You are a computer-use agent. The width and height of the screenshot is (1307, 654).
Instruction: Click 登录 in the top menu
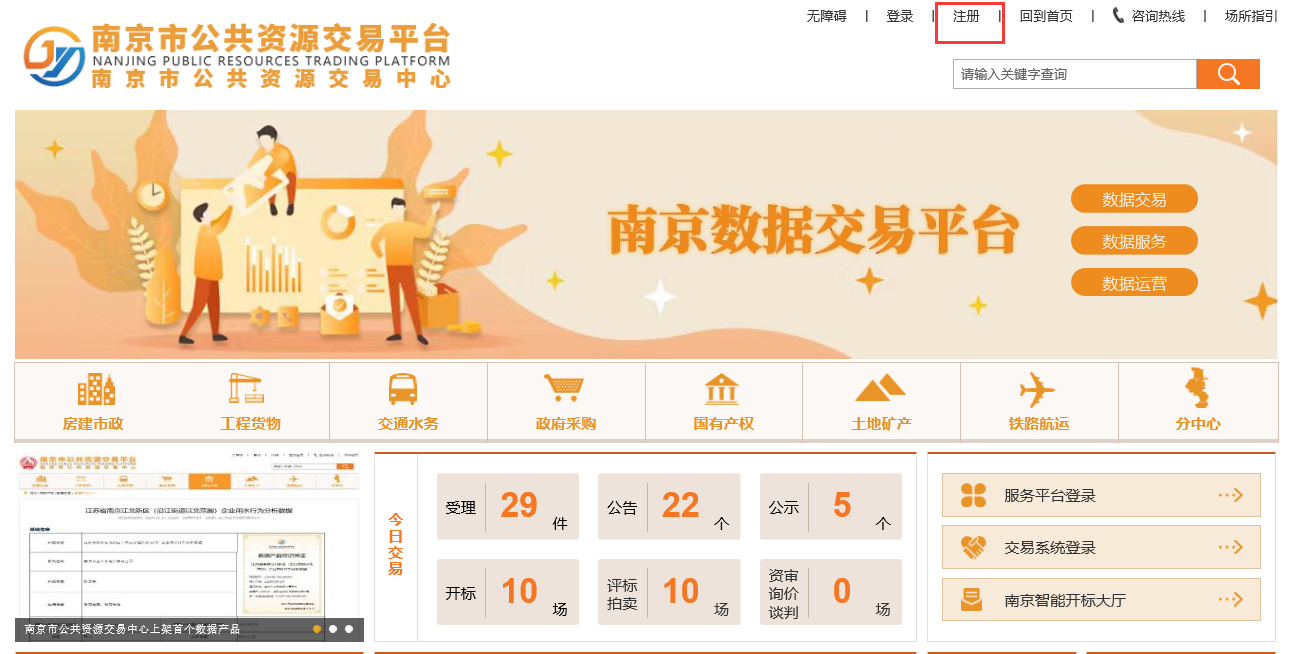coord(900,16)
